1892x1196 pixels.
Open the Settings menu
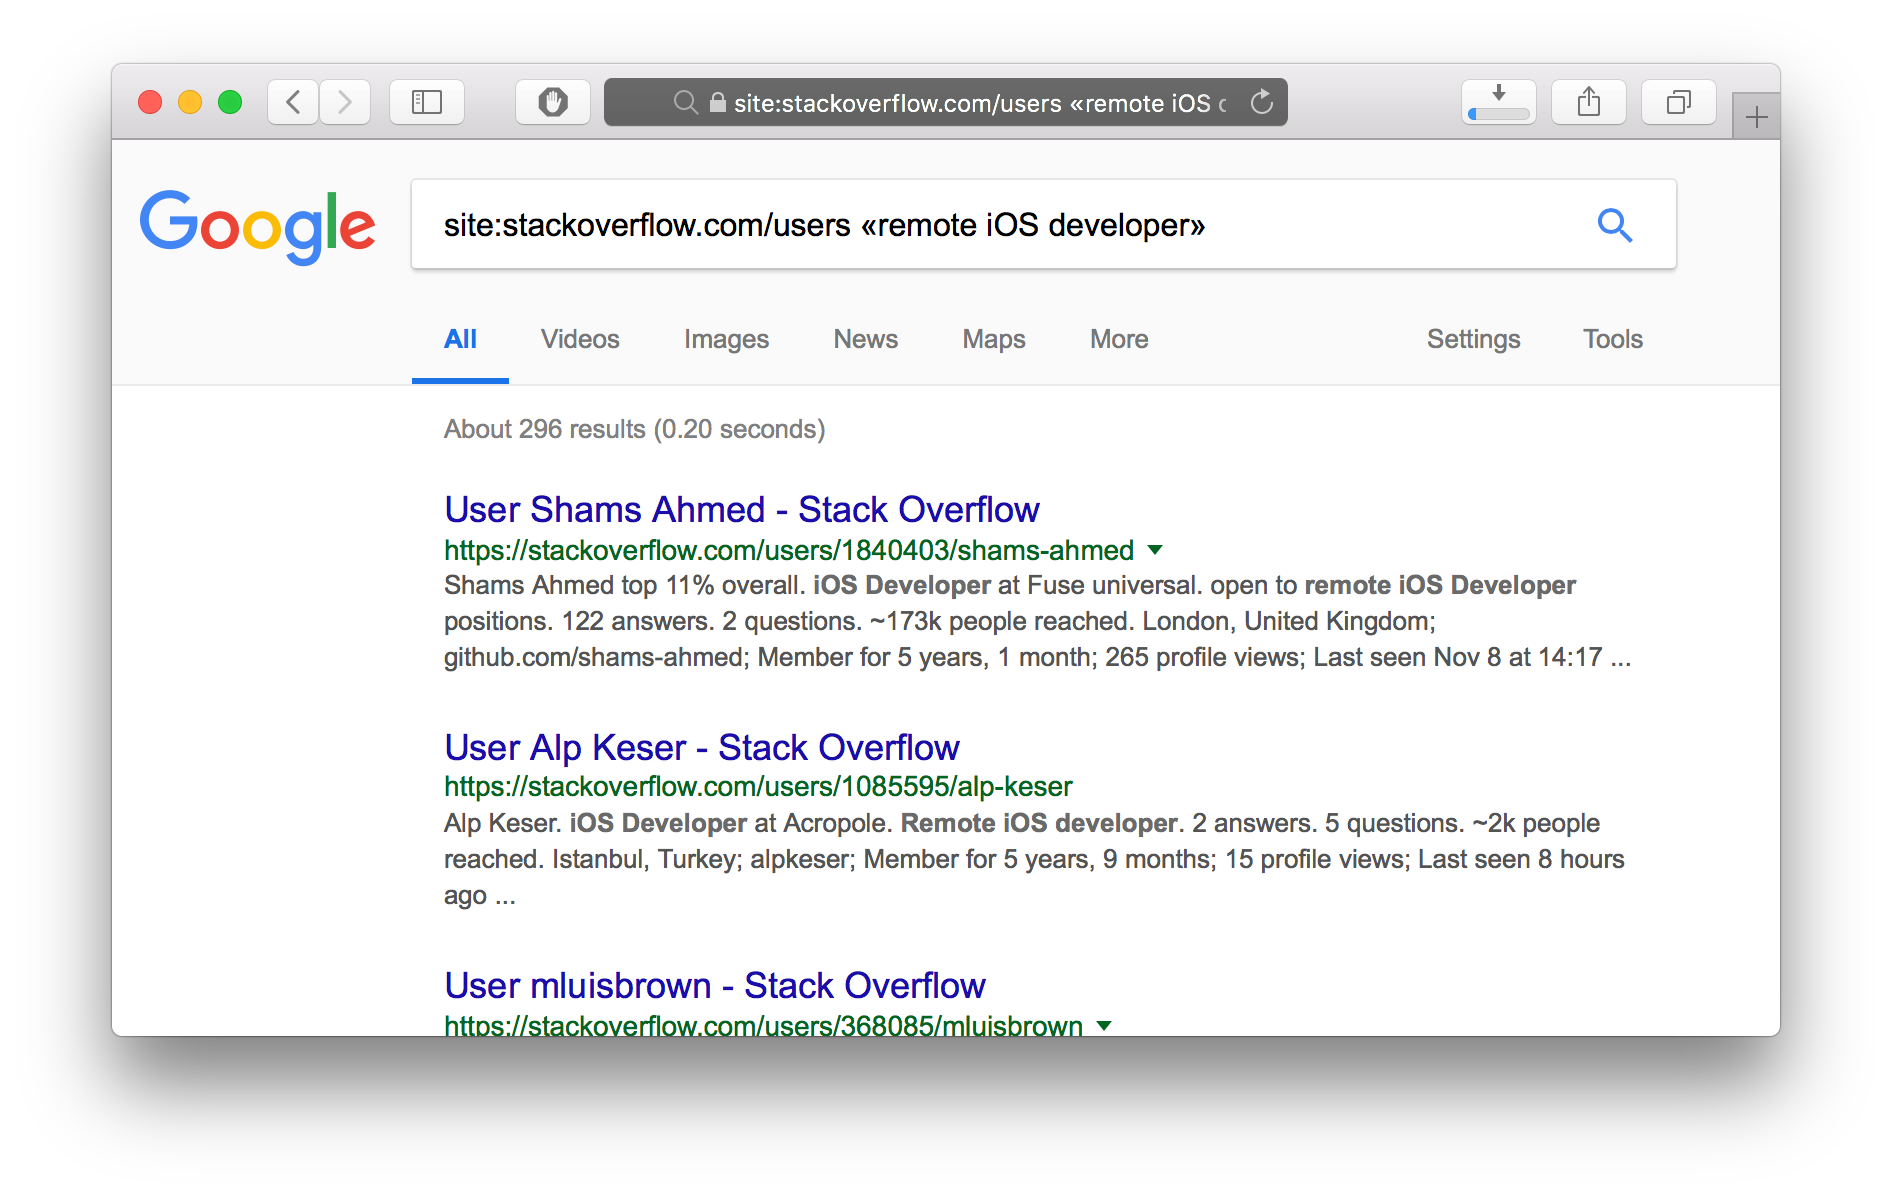click(x=1473, y=339)
